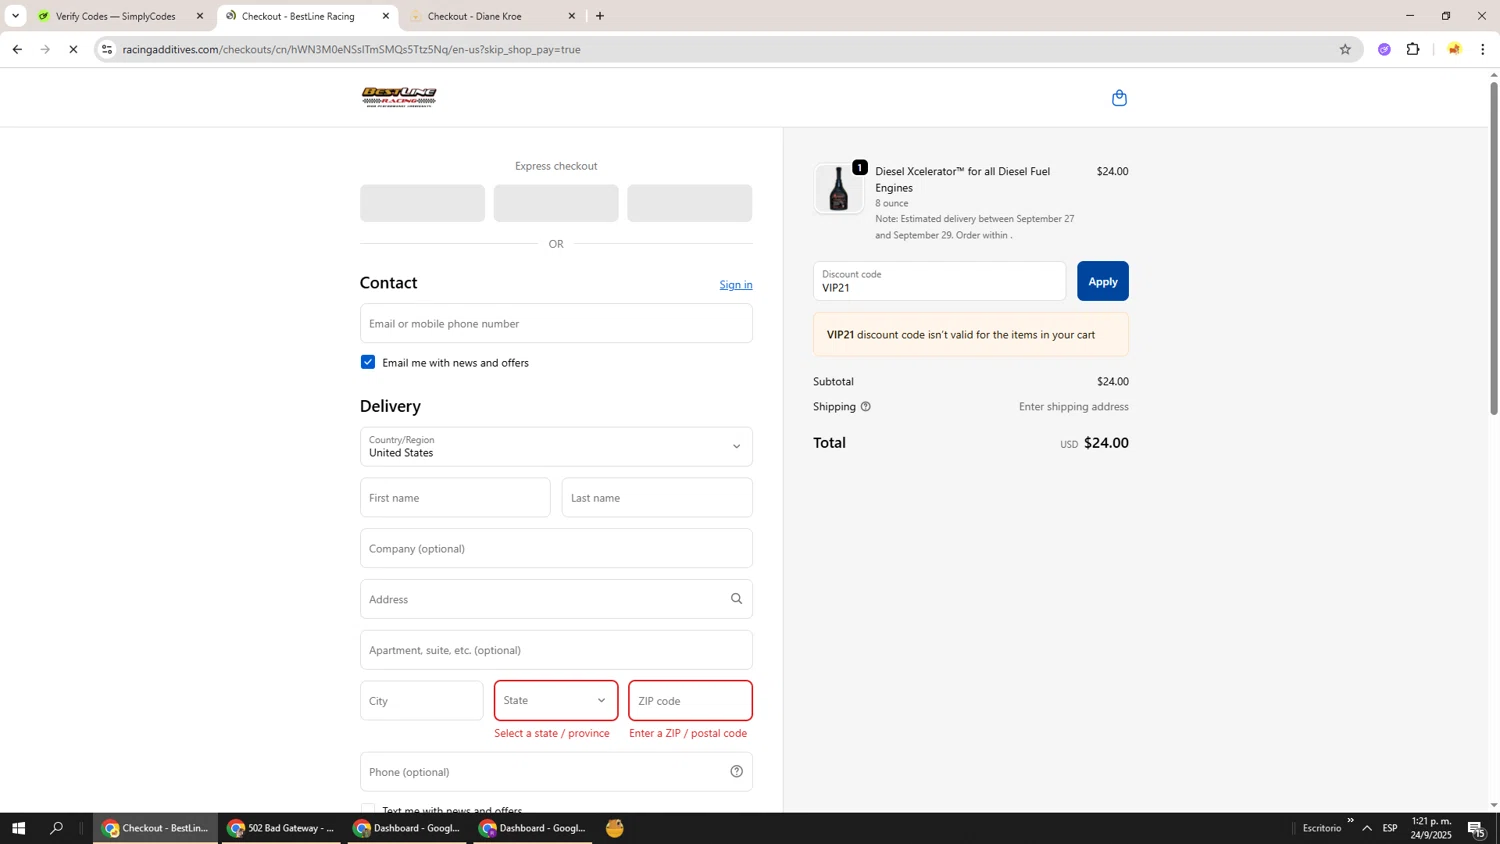
Task: Open the clock showing 1:21 p. m.
Action: [x=1431, y=828]
